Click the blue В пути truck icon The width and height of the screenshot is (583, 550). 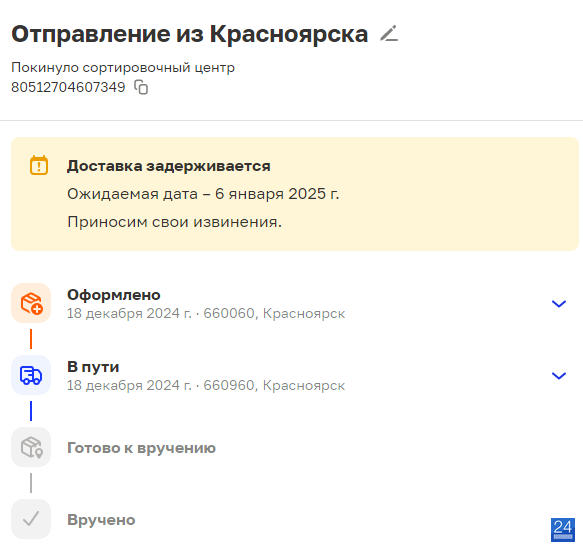click(x=31, y=375)
